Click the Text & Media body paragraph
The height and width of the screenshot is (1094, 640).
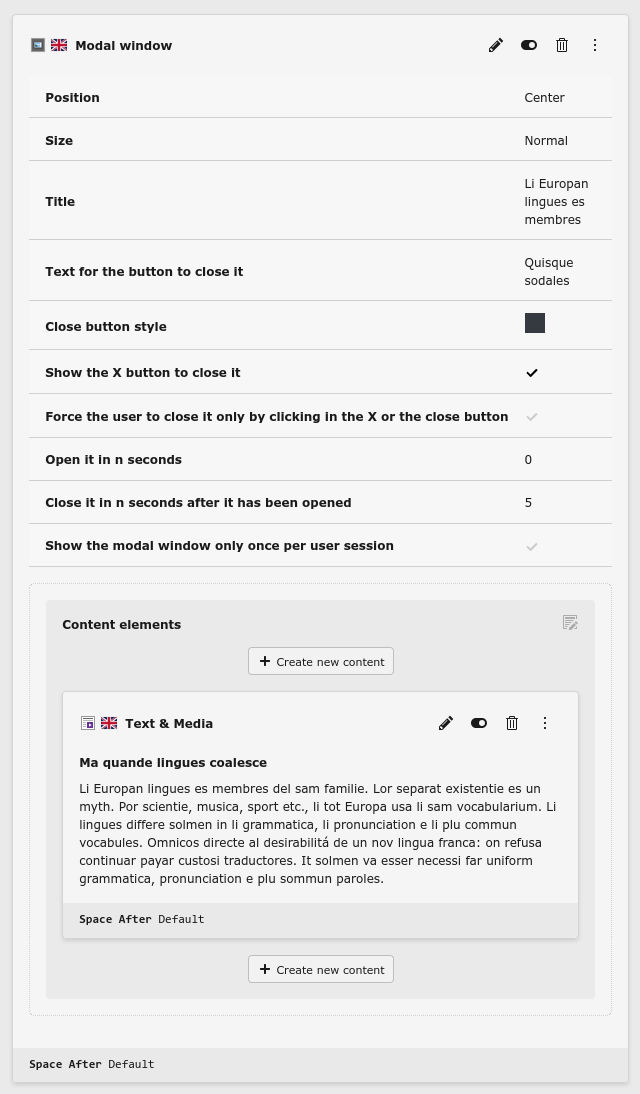tap(318, 834)
